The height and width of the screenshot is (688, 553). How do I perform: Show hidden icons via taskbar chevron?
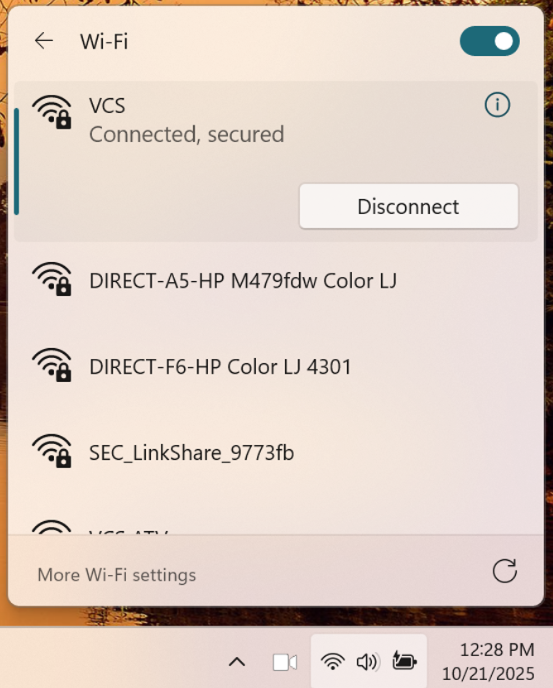[x=237, y=662]
